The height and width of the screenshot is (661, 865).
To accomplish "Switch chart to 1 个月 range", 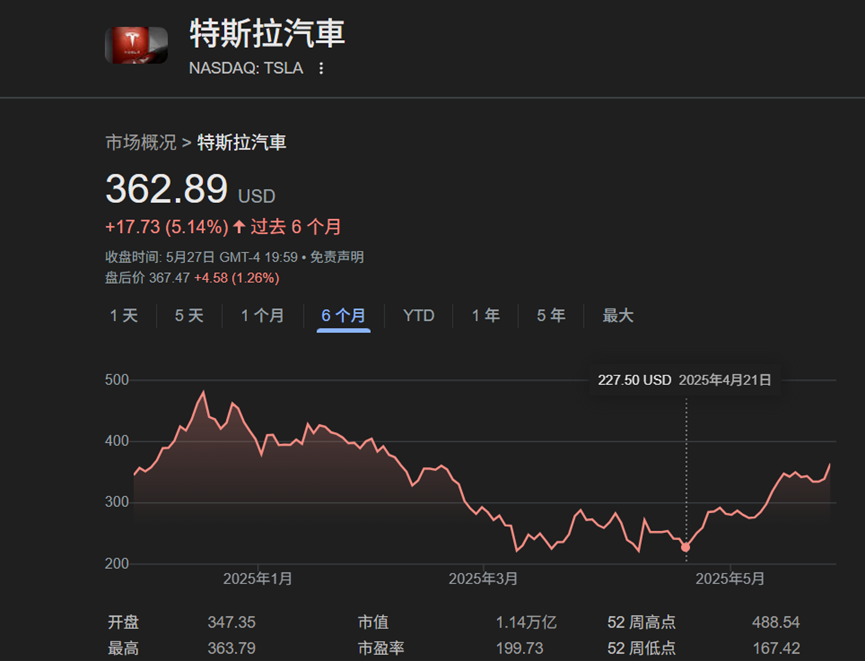I will (x=263, y=316).
